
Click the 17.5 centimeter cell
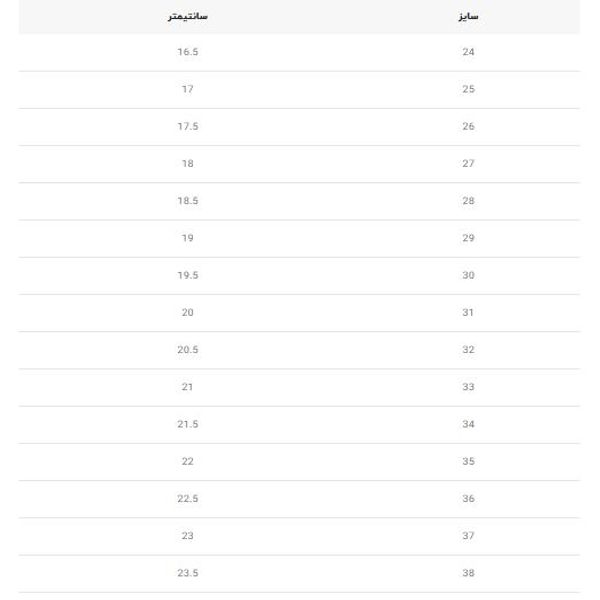point(187,126)
